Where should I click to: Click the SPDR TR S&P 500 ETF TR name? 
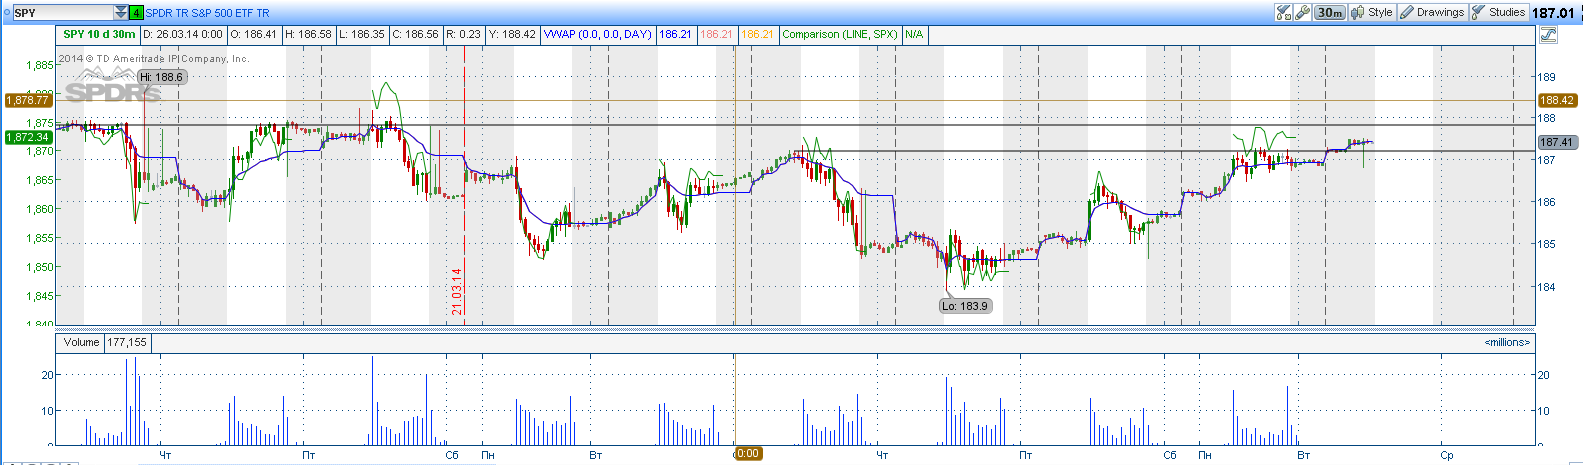(207, 13)
